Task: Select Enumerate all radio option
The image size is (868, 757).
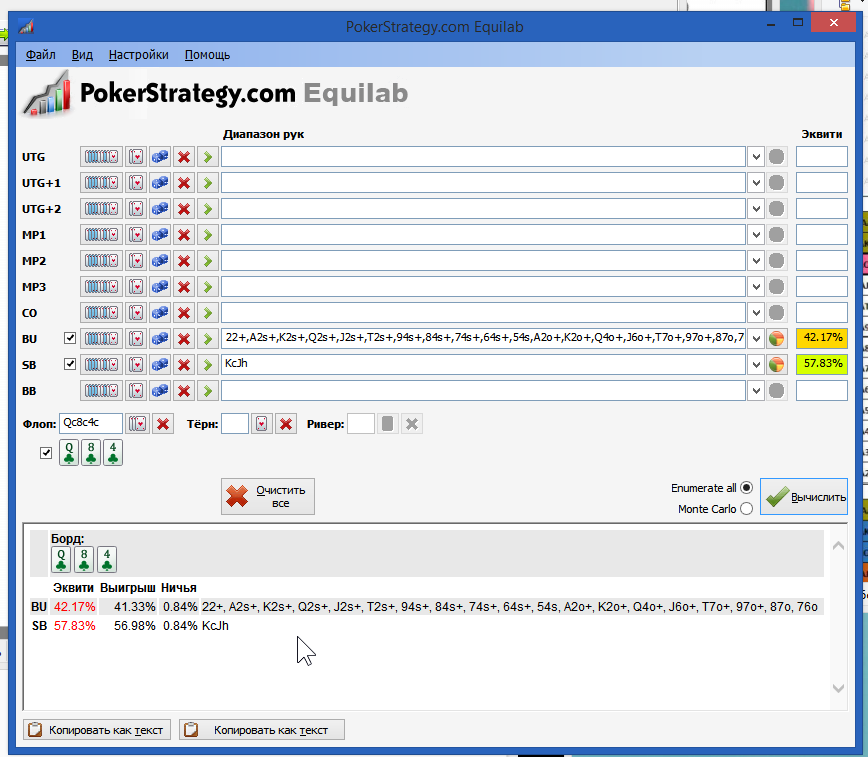Action: click(746, 488)
